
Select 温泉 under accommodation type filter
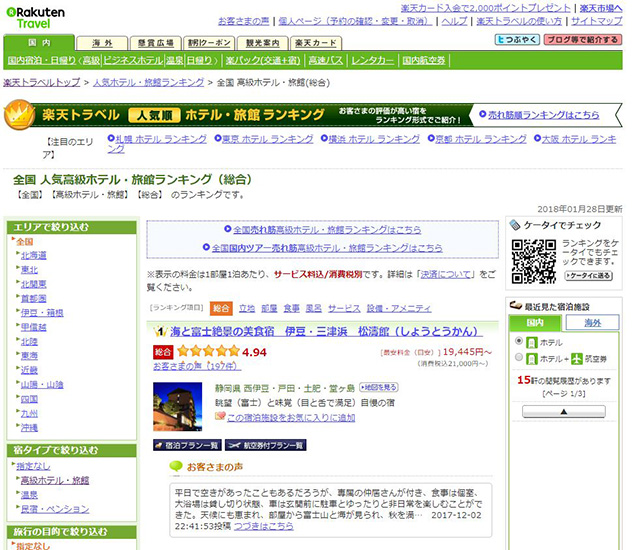click(32, 494)
